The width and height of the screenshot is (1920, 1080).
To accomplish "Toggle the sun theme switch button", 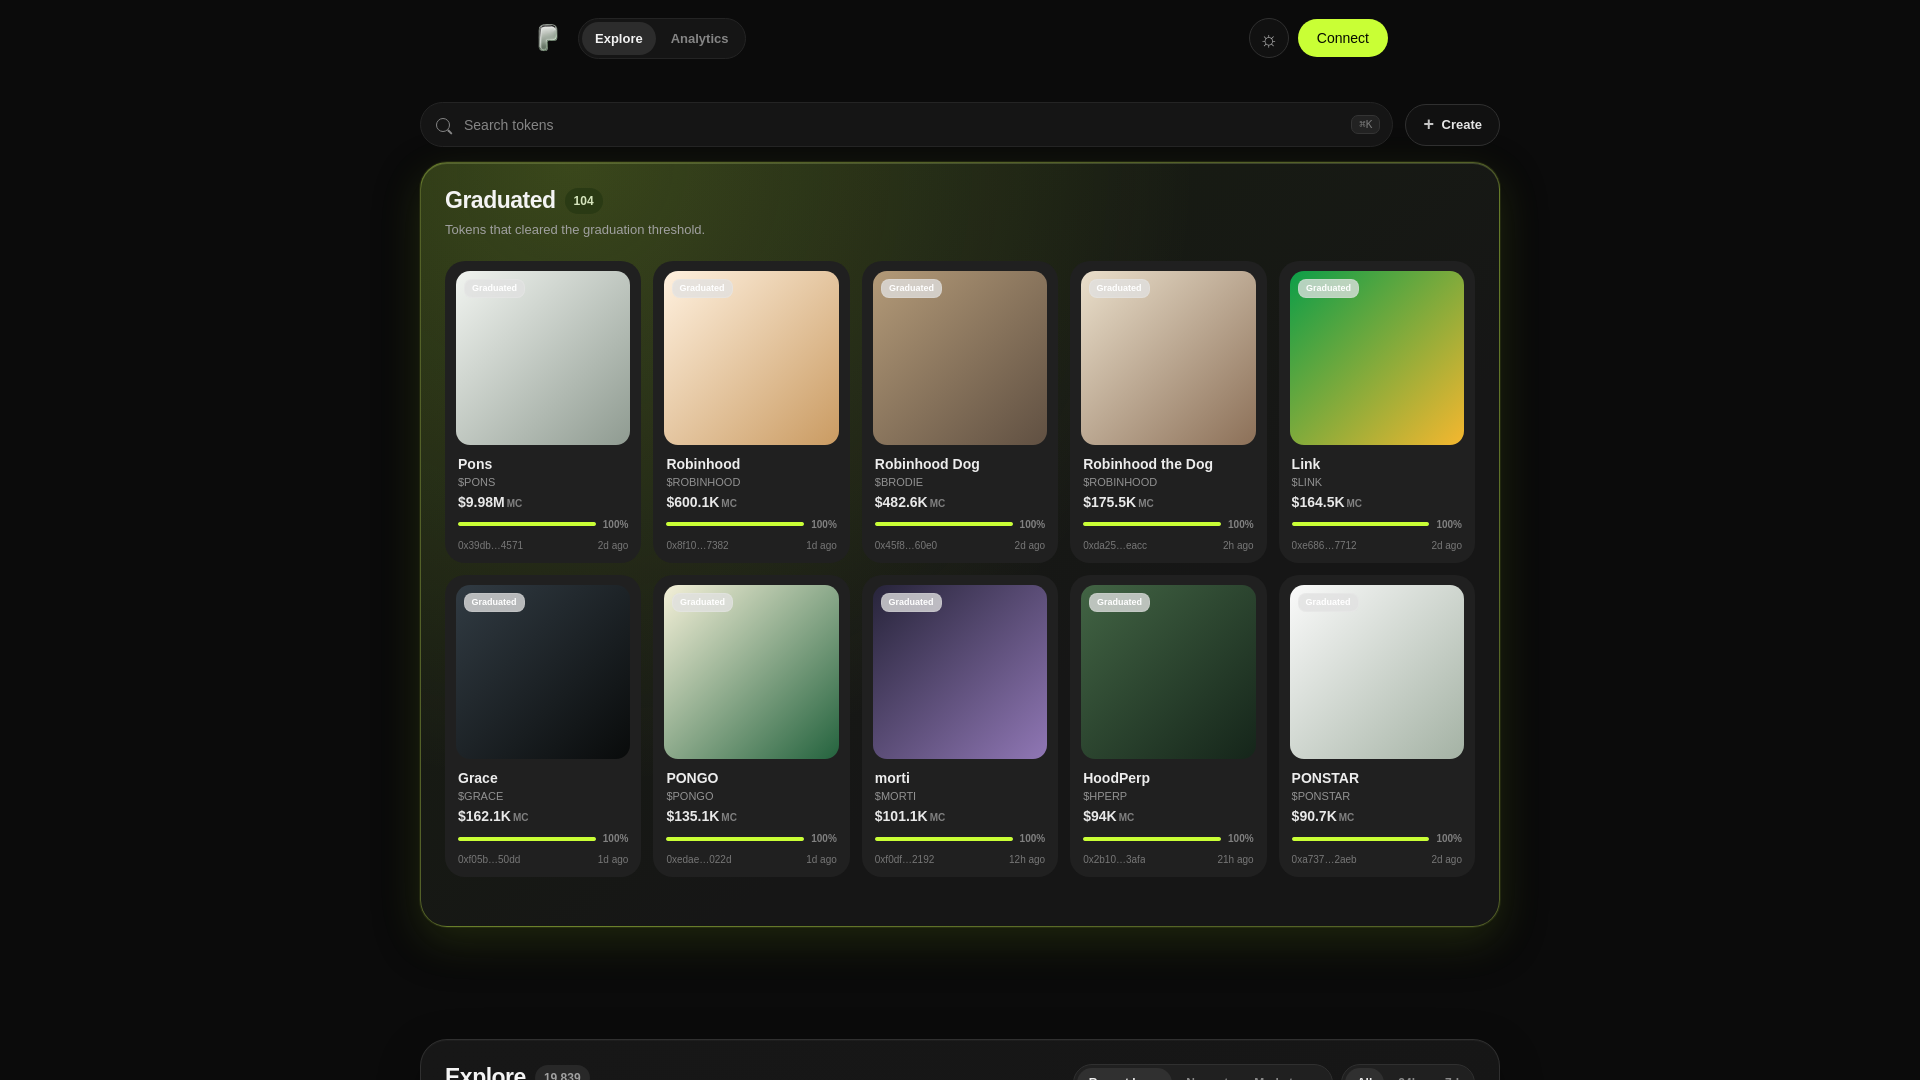I will (x=1268, y=39).
